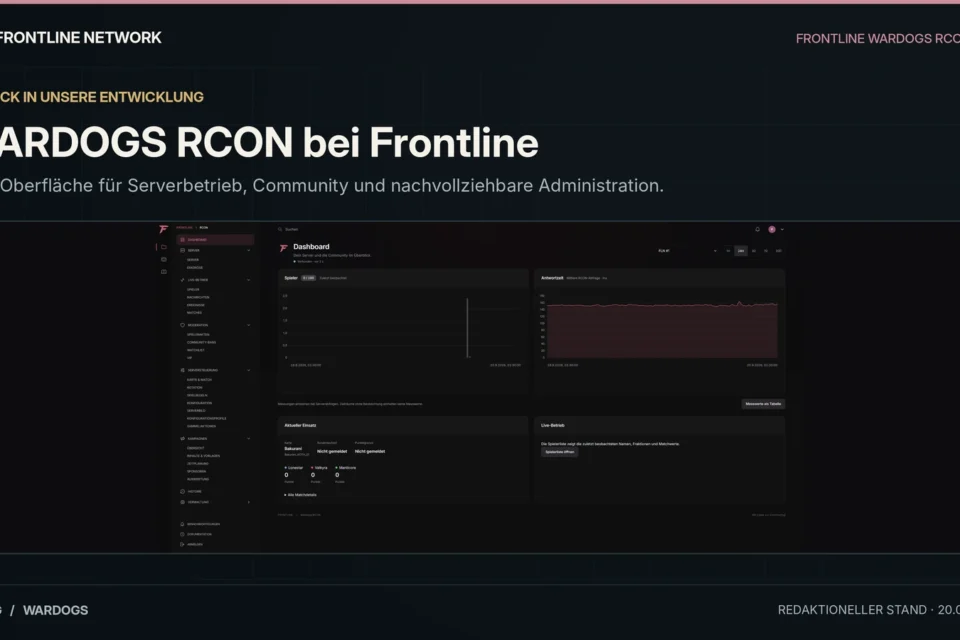Collapse the Moderation group chevron

click(x=249, y=325)
